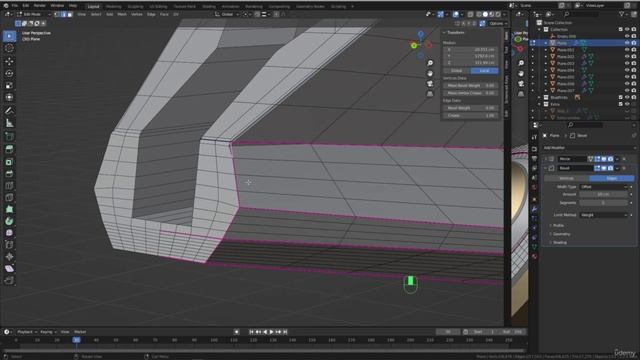Open the File menu
The width and height of the screenshot is (640, 360).
tap(15, 6)
